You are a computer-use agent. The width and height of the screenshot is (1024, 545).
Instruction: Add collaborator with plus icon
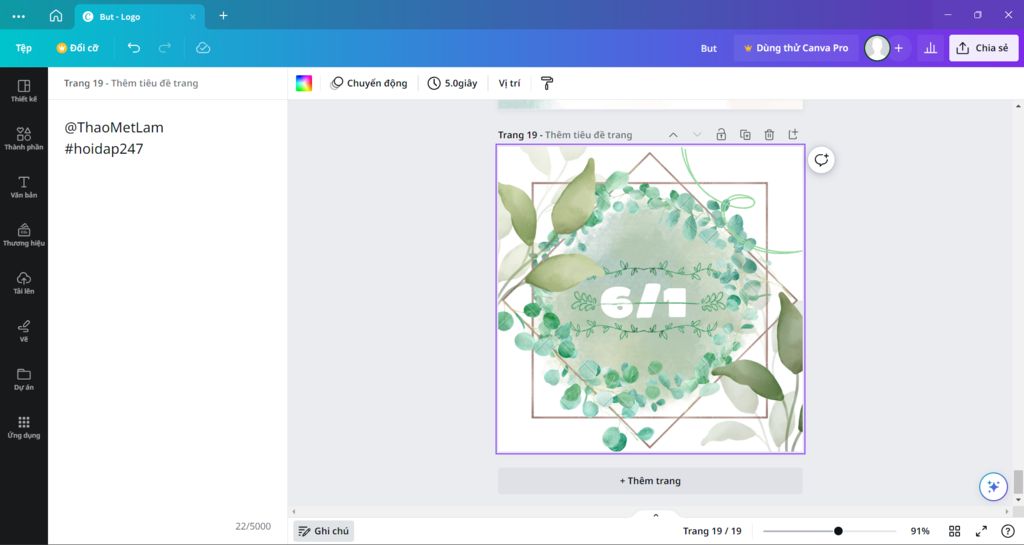click(899, 48)
